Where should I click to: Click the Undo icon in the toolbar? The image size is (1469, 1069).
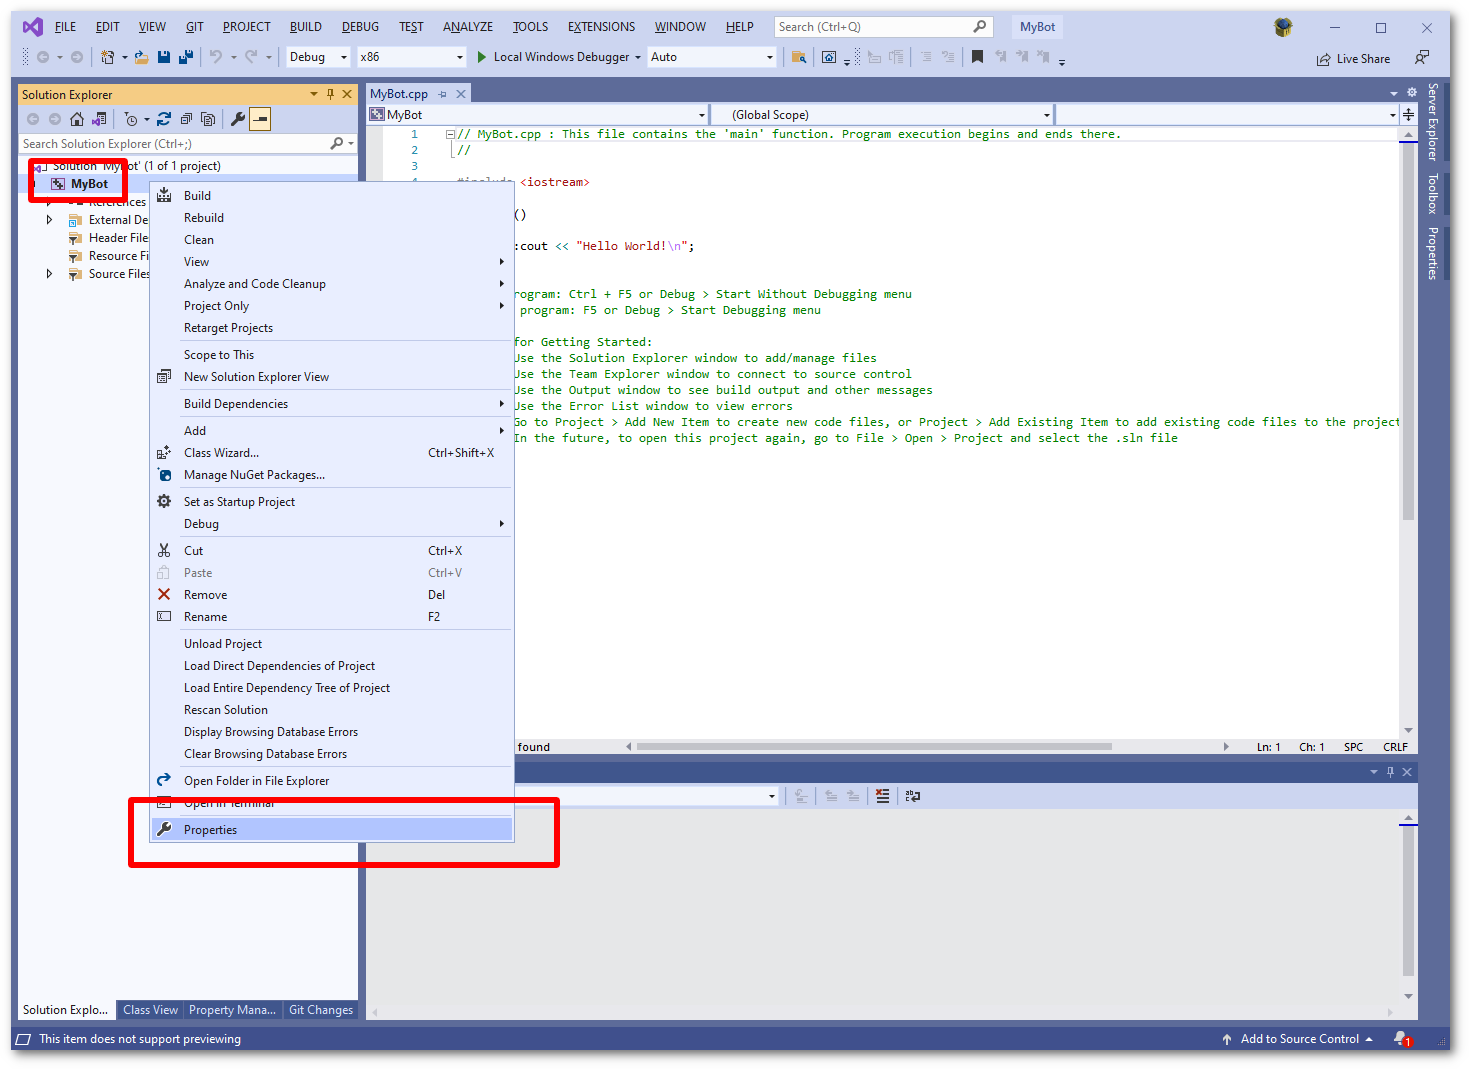[x=217, y=57]
